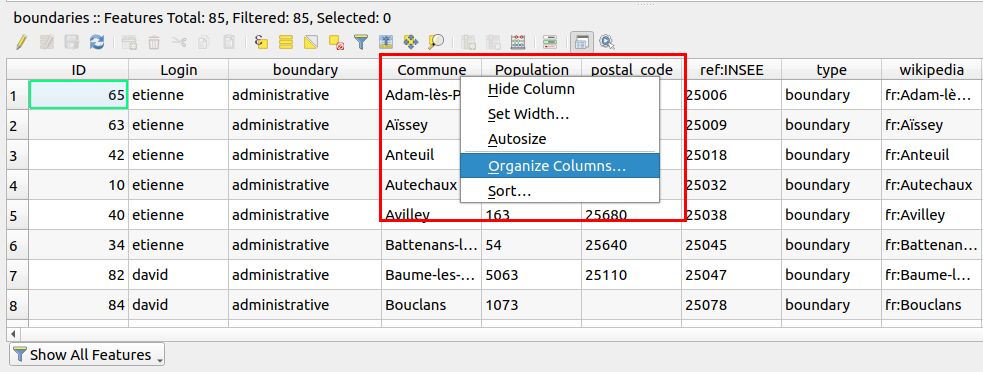This screenshot has height=372, width=983.
Task: Click the fr:Autechaux wikipedia cell
Action: pyautogui.click(x=932, y=185)
